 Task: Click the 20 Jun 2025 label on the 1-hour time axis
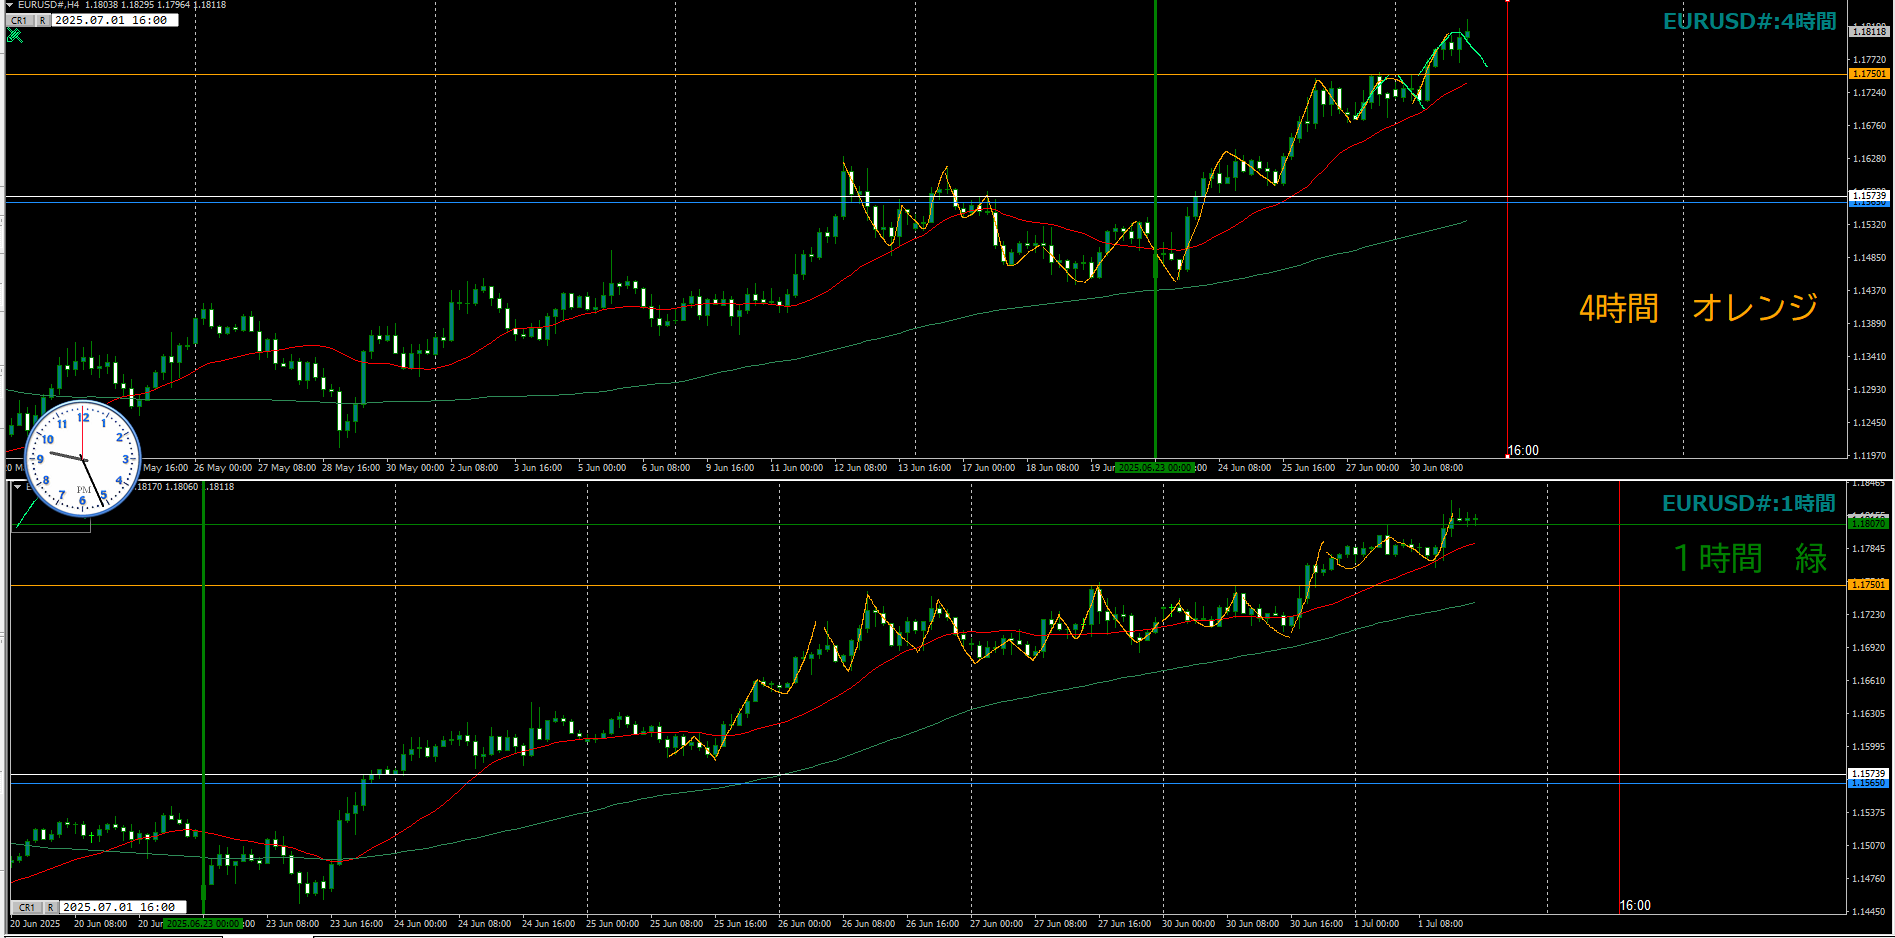tap(35, 923)
